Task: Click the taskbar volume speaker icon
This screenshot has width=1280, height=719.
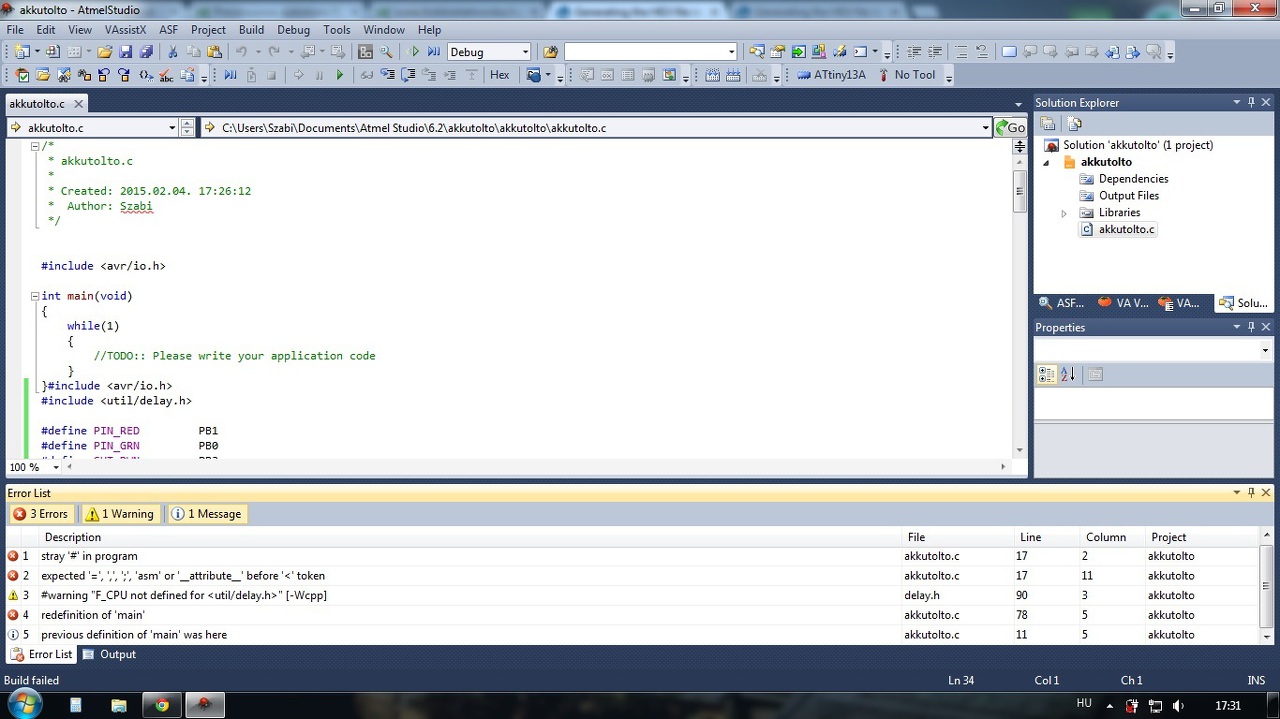Action: pos(1178,706)
